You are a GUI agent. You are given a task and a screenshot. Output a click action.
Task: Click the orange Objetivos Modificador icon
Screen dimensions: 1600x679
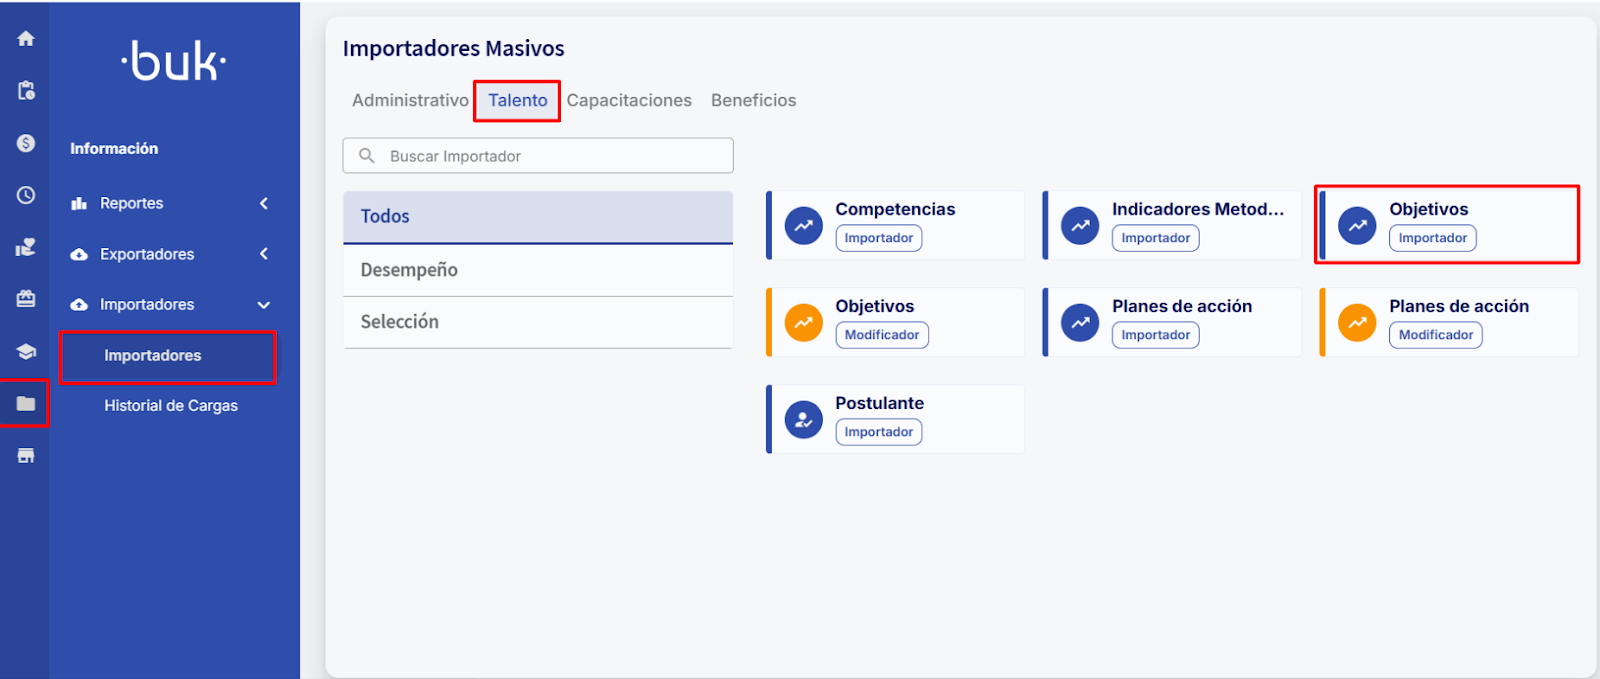[803, 323]
